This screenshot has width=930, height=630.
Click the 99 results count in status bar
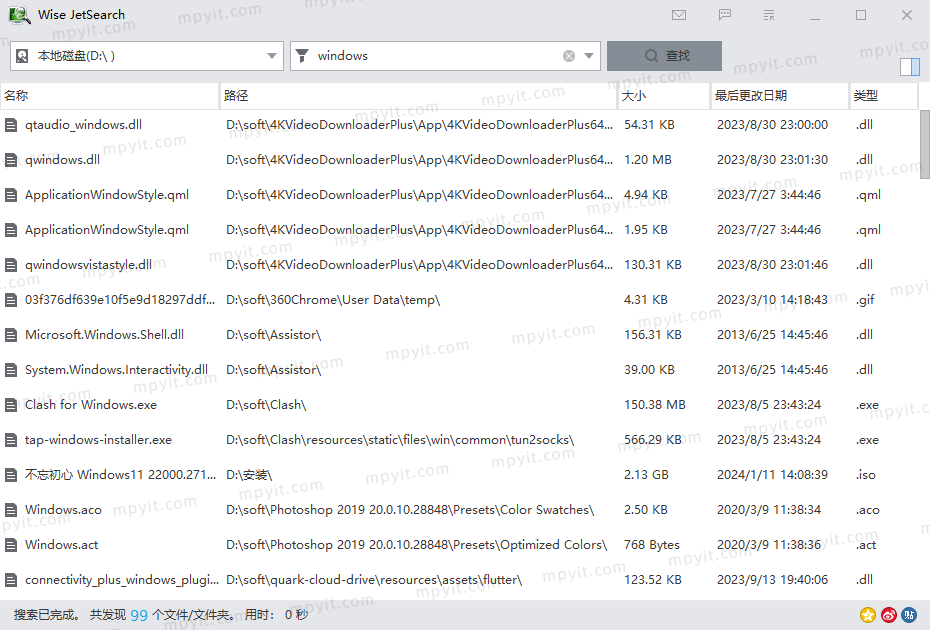pos(139,615)
